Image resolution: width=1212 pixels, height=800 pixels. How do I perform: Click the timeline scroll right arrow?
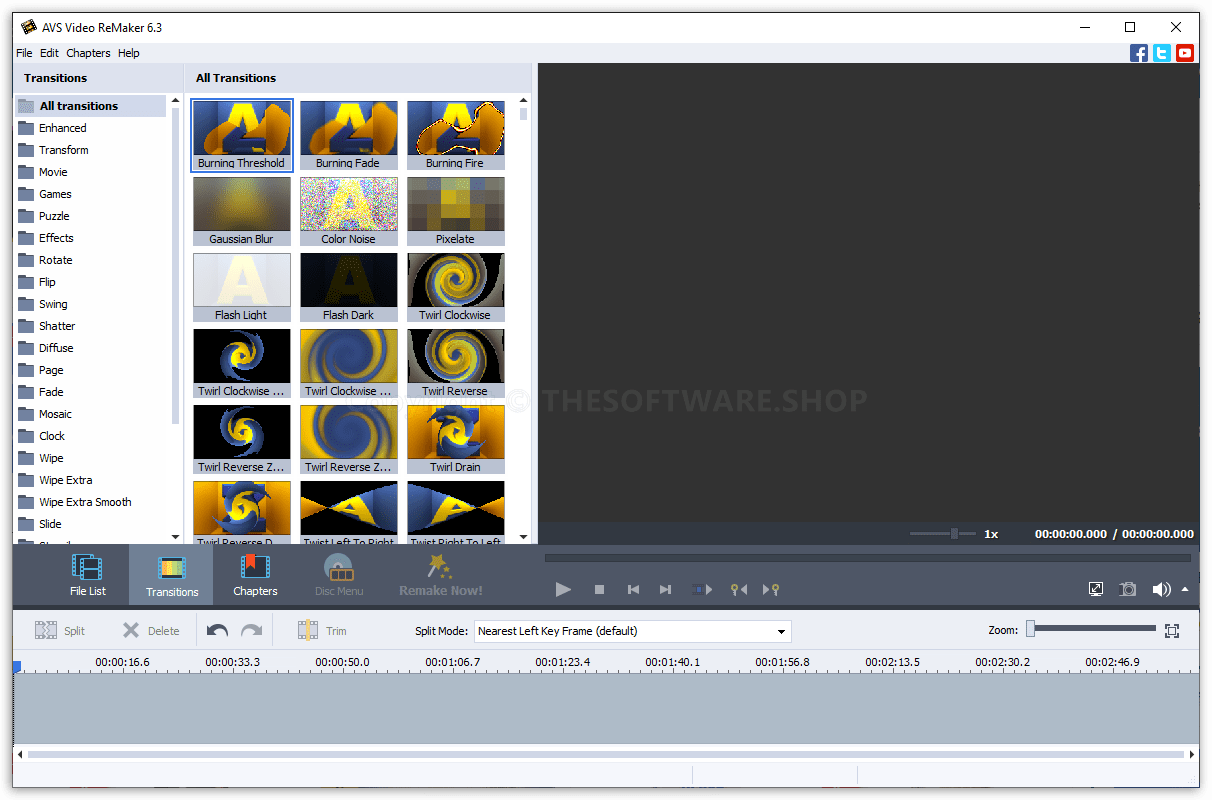point(1193,755)
